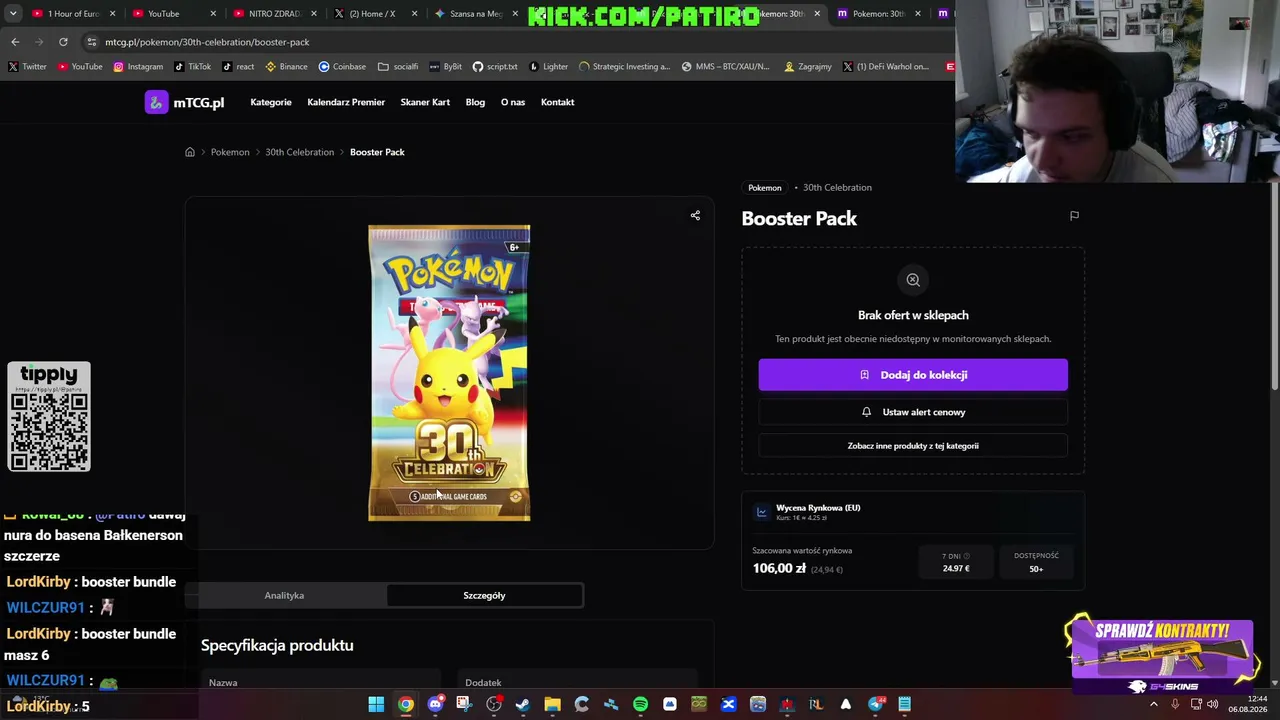This screenshot has height=720, width=1280.
Task: Switch to the Analityka tab
Action: 284,596
